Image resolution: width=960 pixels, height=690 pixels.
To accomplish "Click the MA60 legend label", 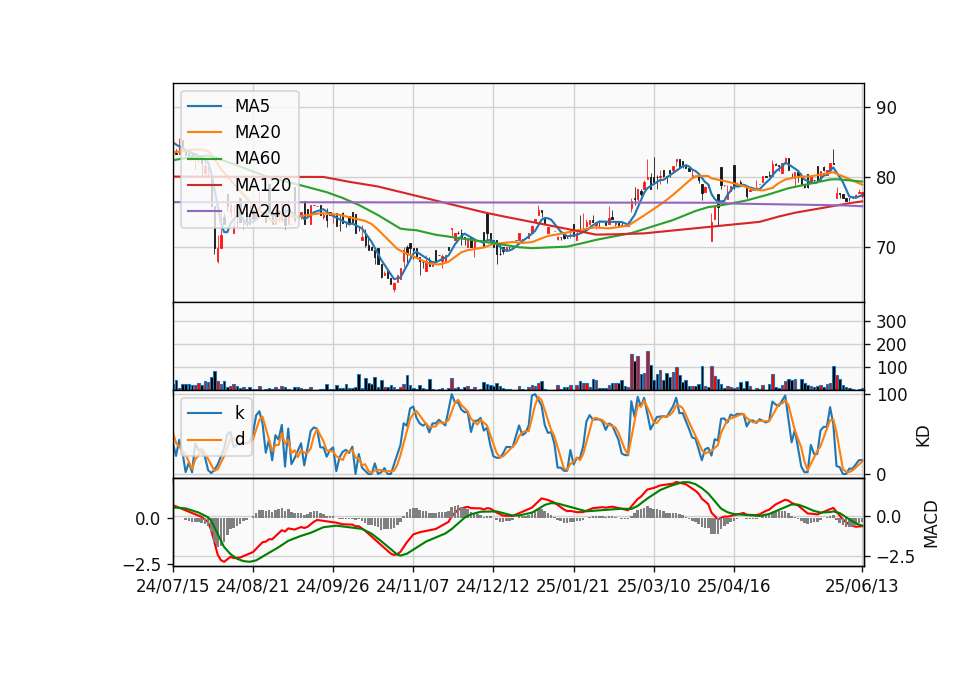I will [257, 158].
